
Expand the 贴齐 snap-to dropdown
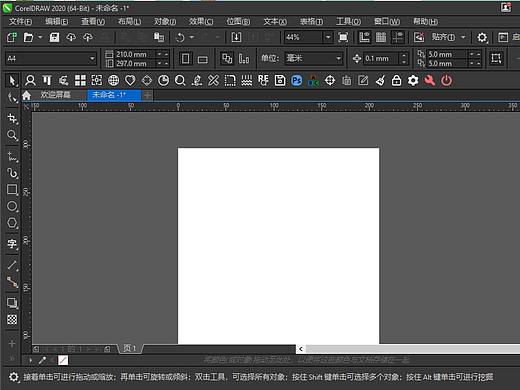pyautogui.click(x=463, y=37)
